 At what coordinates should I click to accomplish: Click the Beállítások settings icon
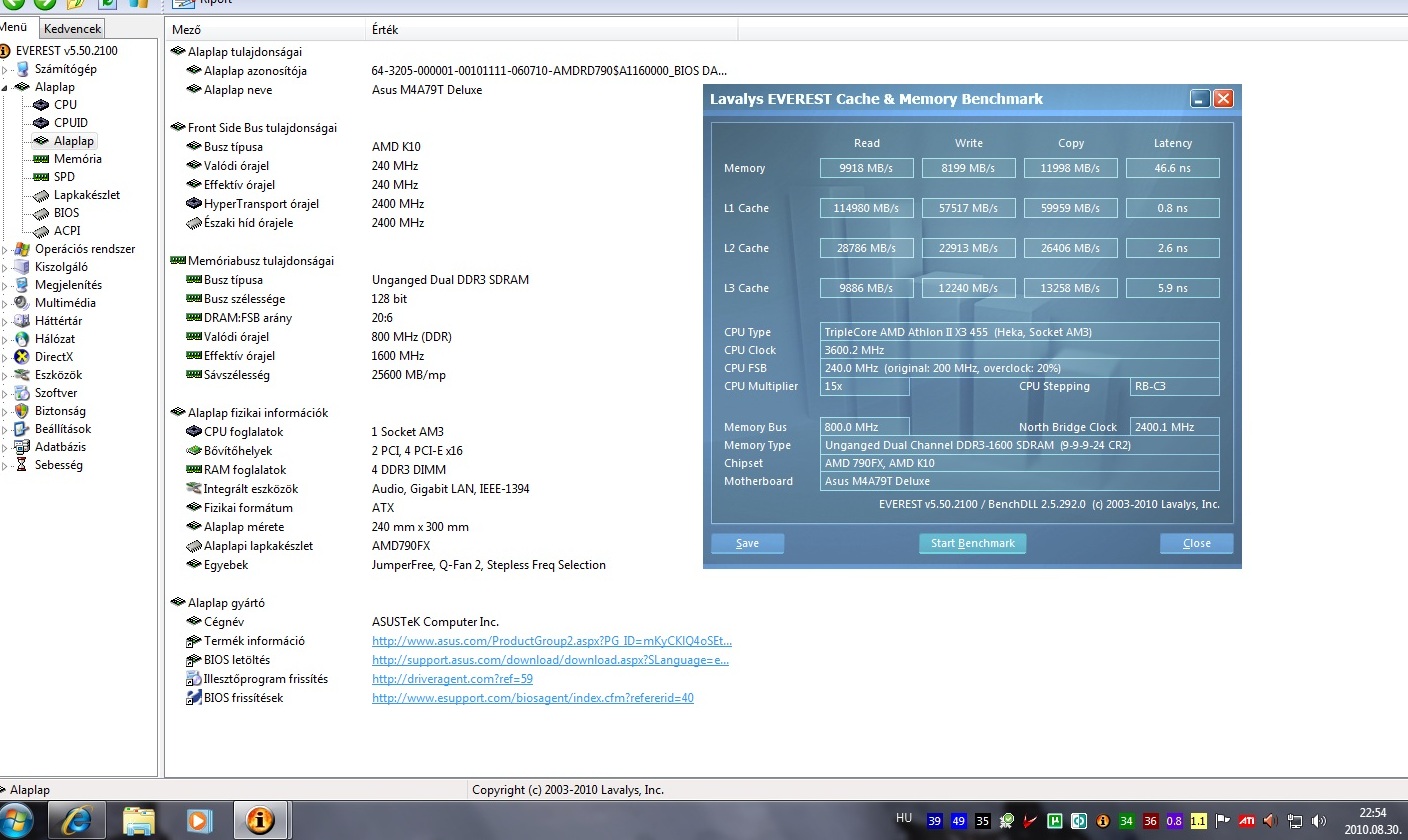pos(23,429)
